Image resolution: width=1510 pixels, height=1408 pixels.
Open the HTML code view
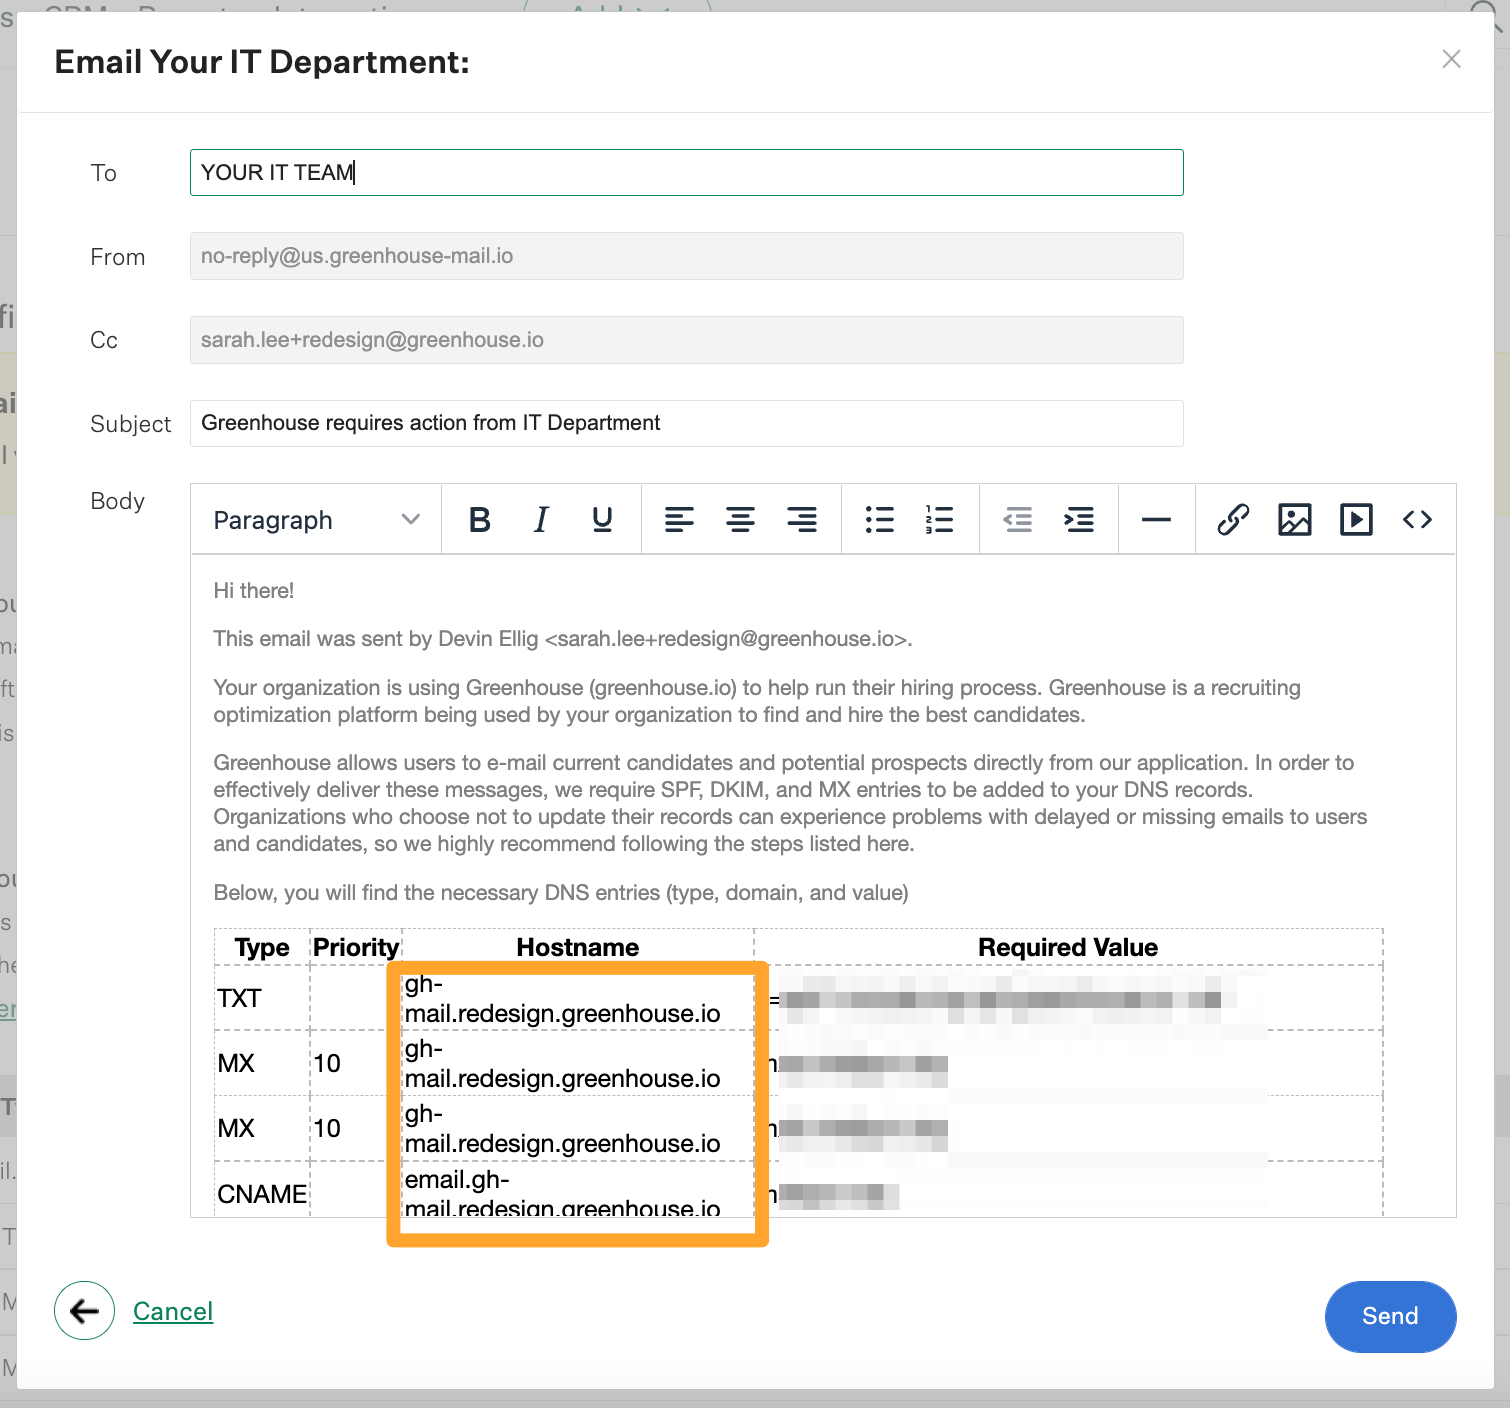(x=1417, y=520)
